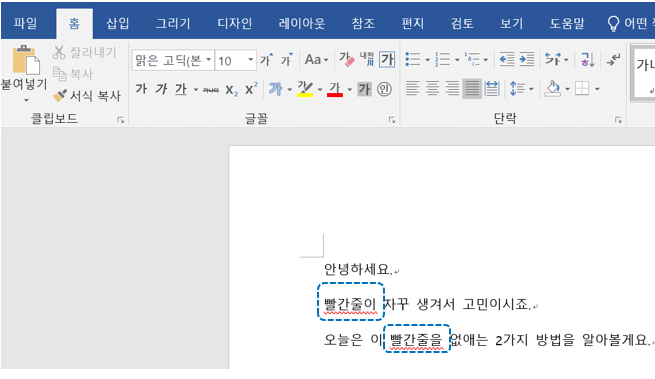Open the 단락 dialog launcher
The height and width of the screenshot is (379, 655).
click(618, 120)
